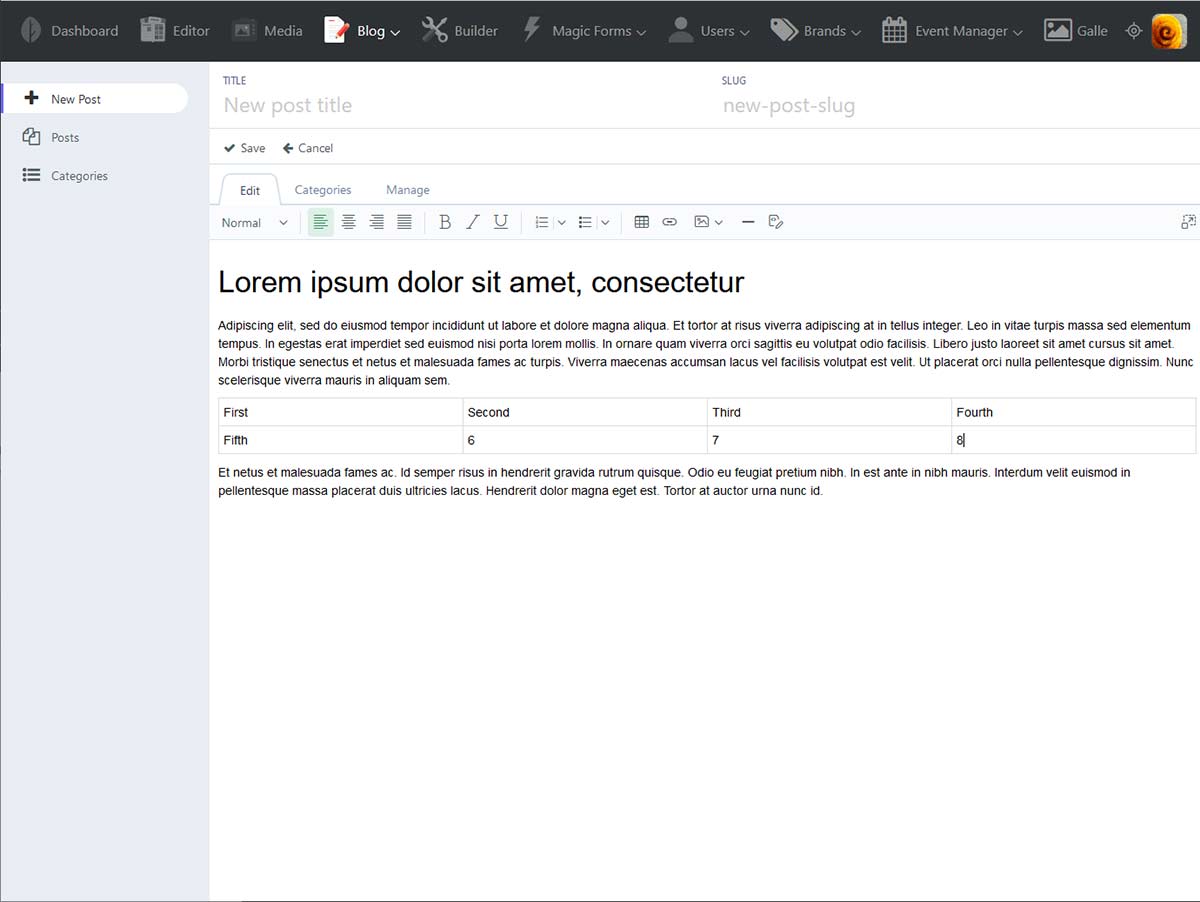Click the Builder tools icon
The height and width of the screenshot is (902, 1200).
435,30
